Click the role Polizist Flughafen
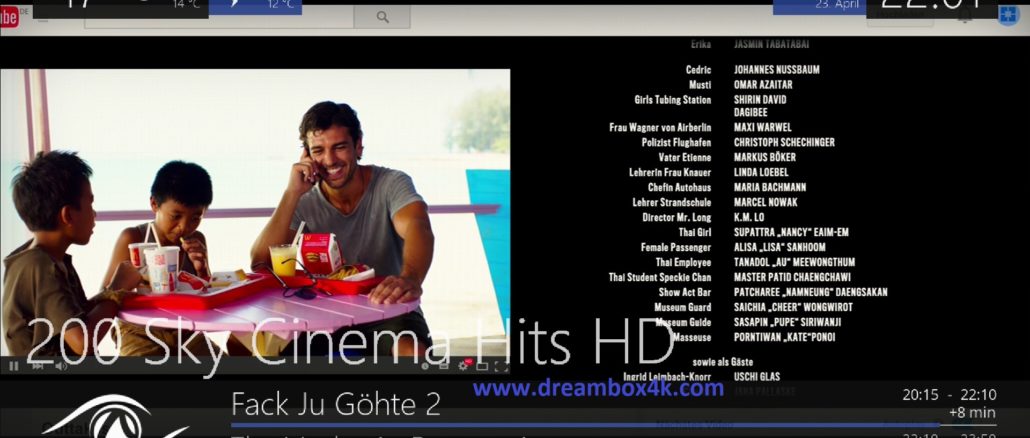Image resolution: width=1030 pixels, height=438 pixels. [677, 142]
